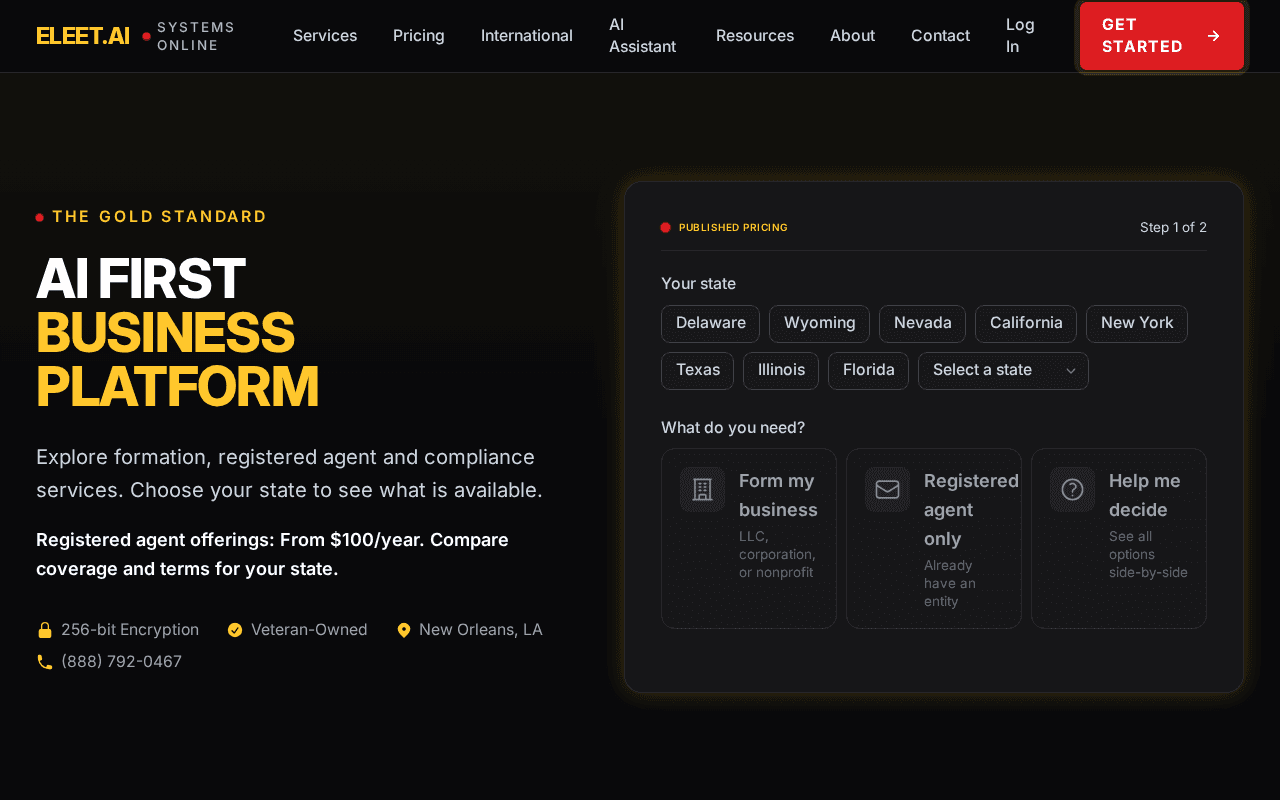Call the (888) 792-0467 phone number
This screenshot has height=800, width=1280.
pos(121,662)
